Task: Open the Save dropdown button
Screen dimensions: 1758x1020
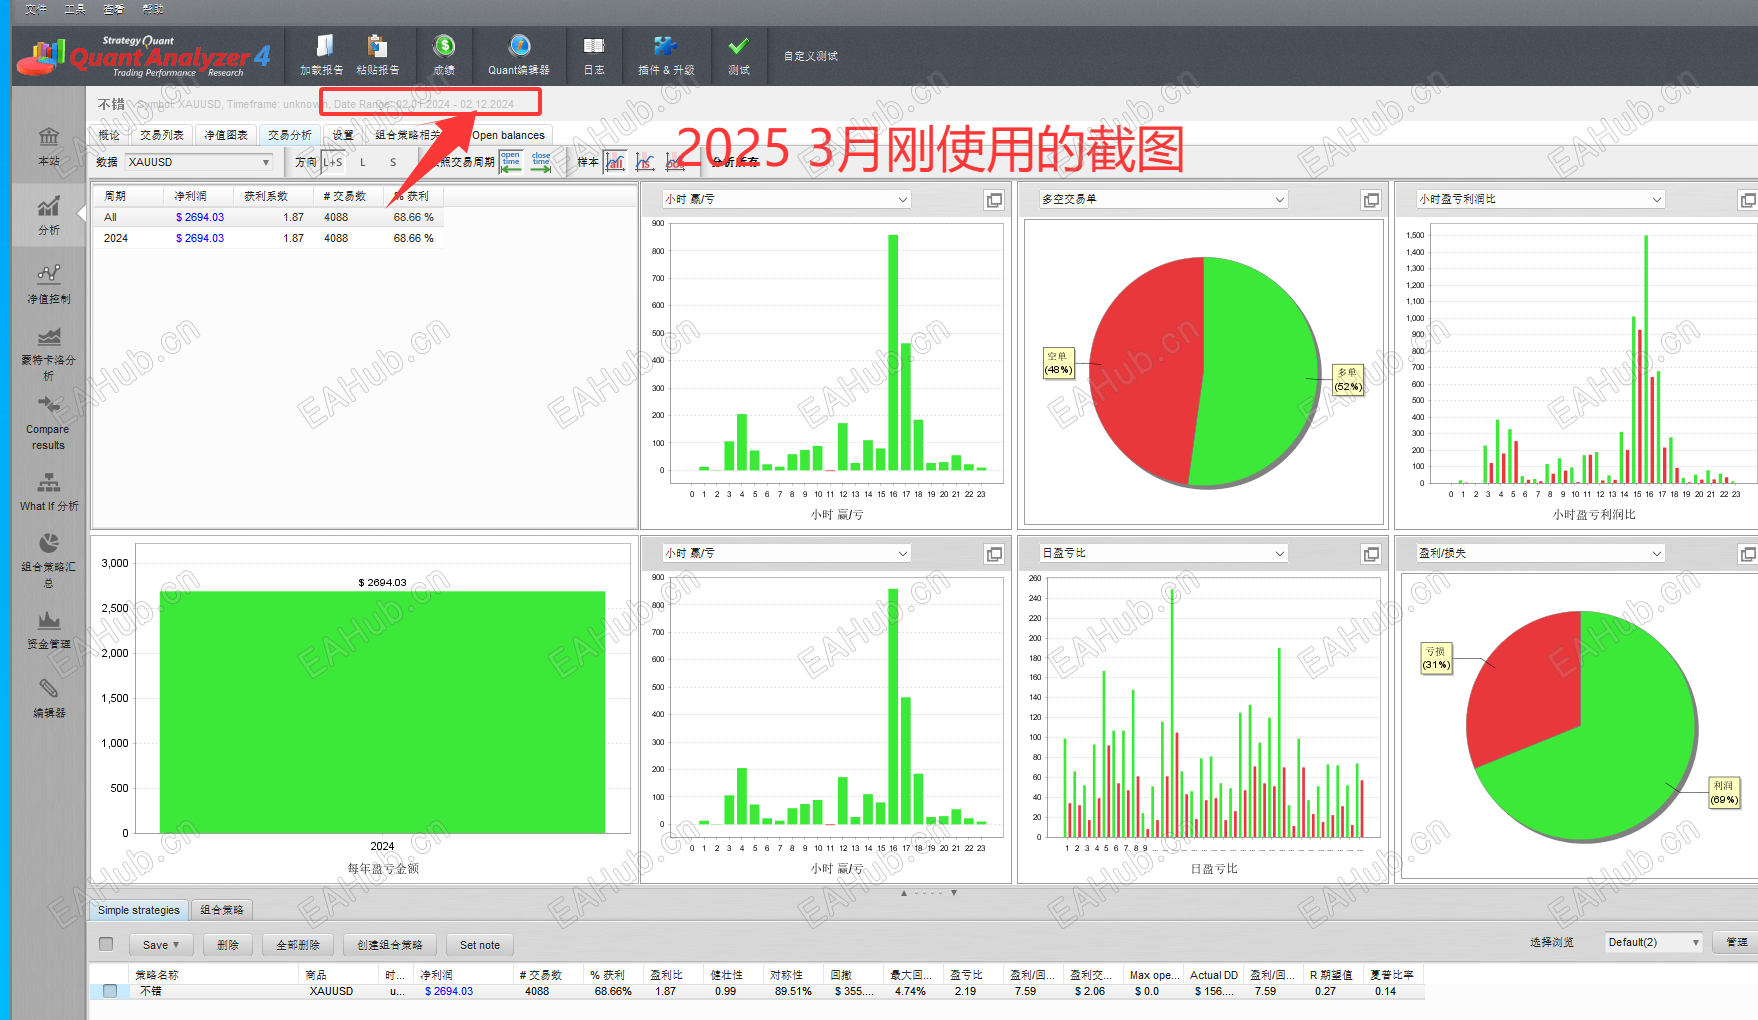Action: click(161, 945)
